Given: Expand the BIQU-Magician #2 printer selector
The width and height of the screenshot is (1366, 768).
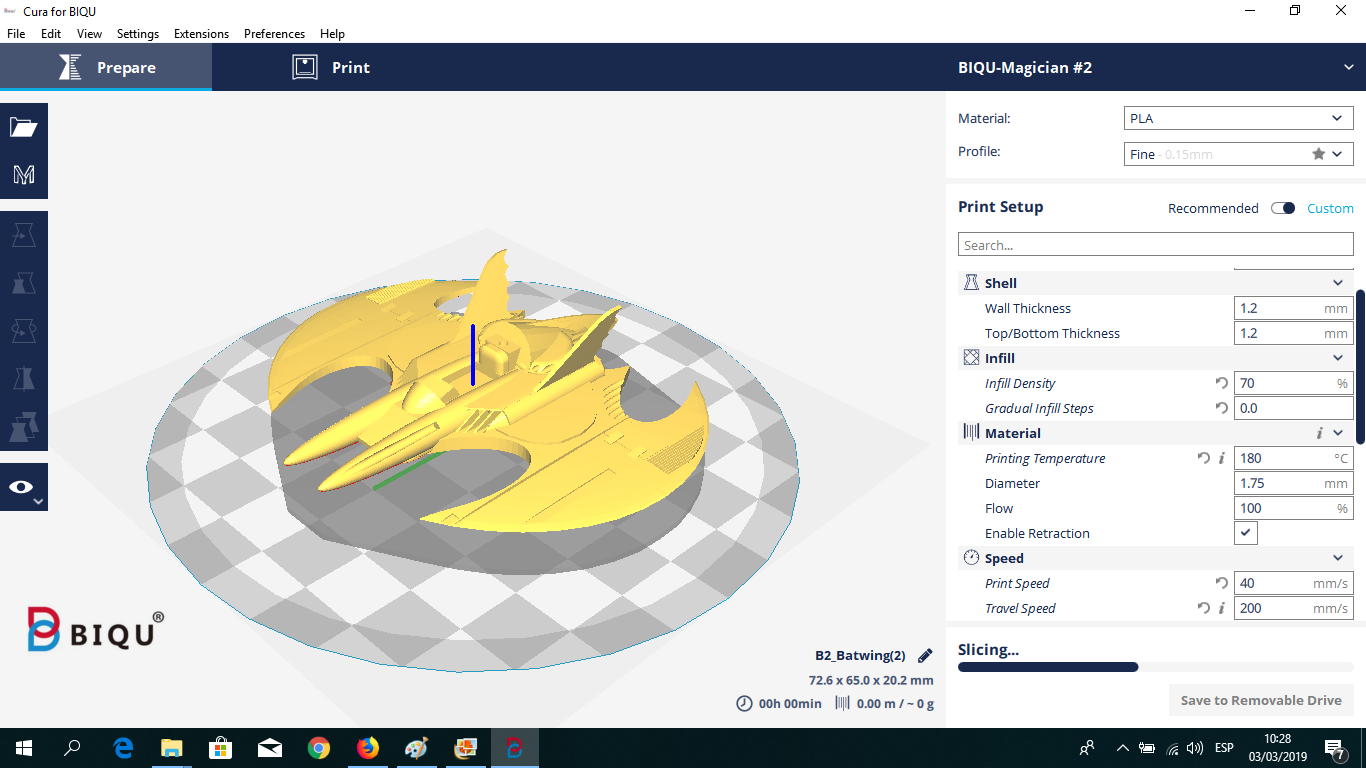Looking at the screenshot, I should click(x=1156, y=68).
